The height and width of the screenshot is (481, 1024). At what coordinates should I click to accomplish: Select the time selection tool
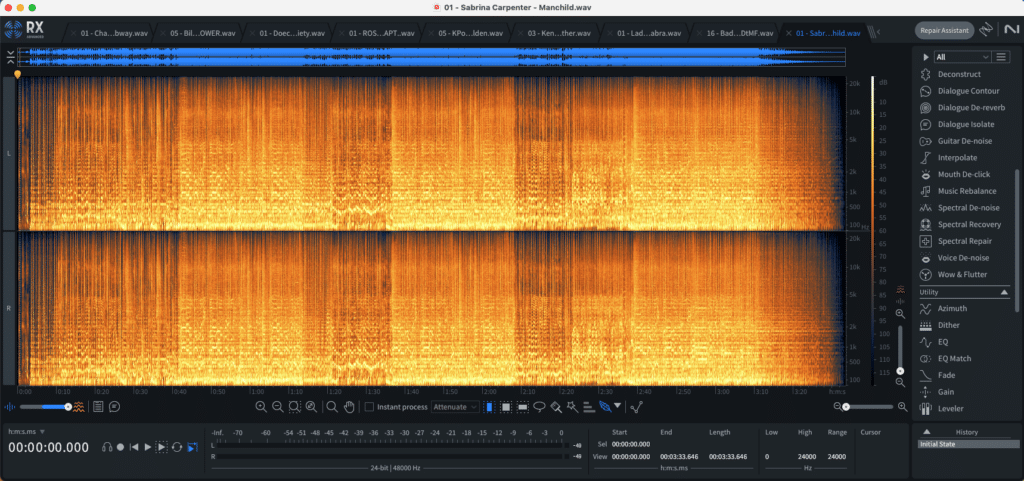click(x=489, y=407)
